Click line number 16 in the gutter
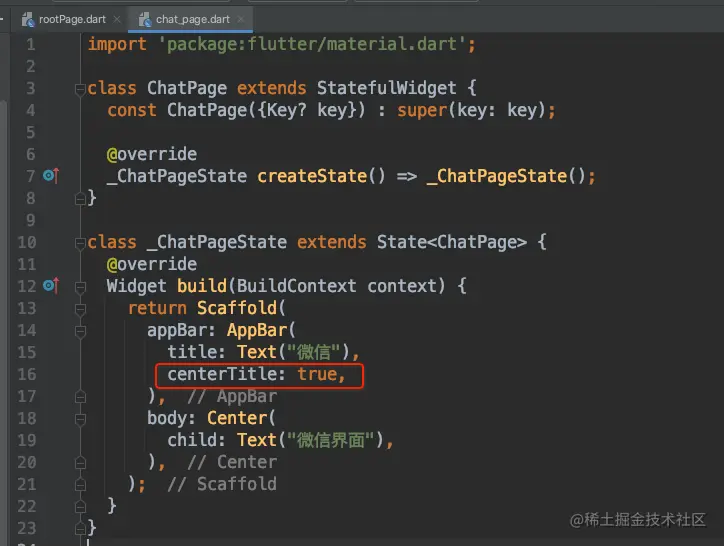 pos(27,374)
